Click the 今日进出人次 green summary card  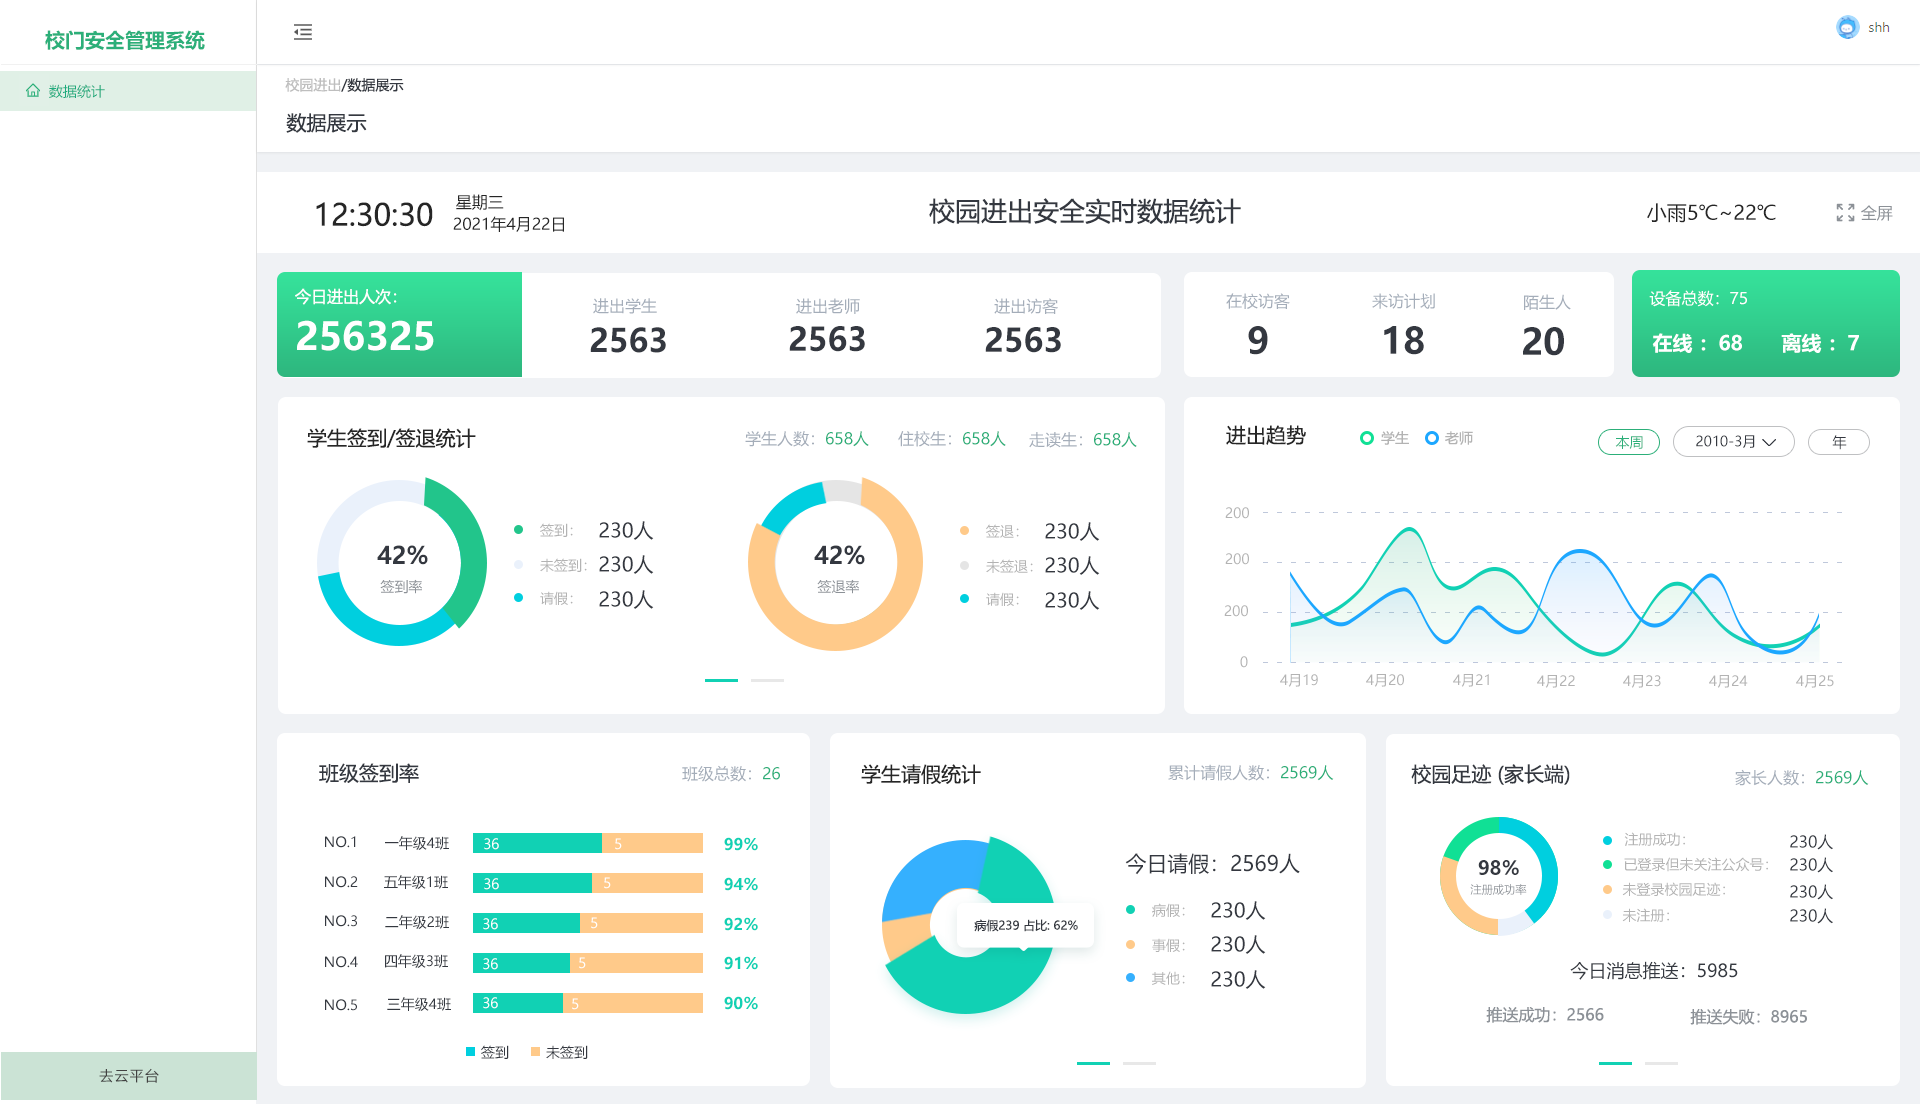[399, 325]
